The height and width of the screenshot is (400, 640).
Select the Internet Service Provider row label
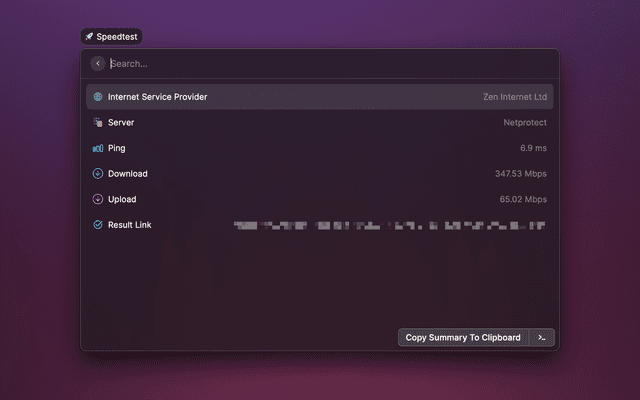coord(157,97)
